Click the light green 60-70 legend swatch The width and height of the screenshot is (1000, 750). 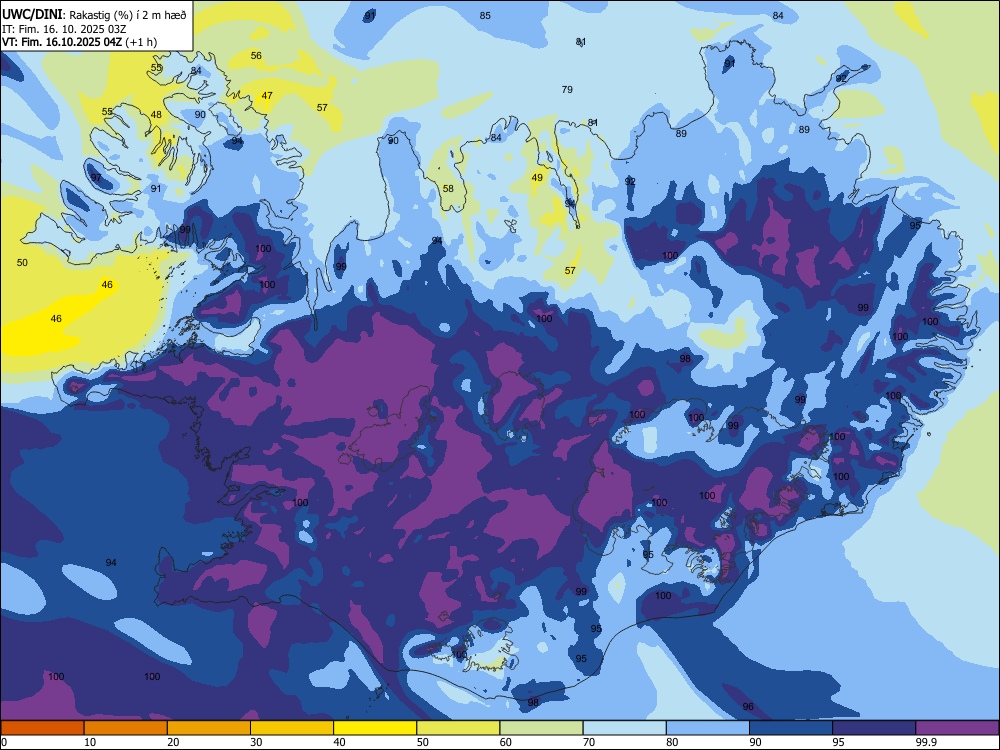[x=541, y=728]
